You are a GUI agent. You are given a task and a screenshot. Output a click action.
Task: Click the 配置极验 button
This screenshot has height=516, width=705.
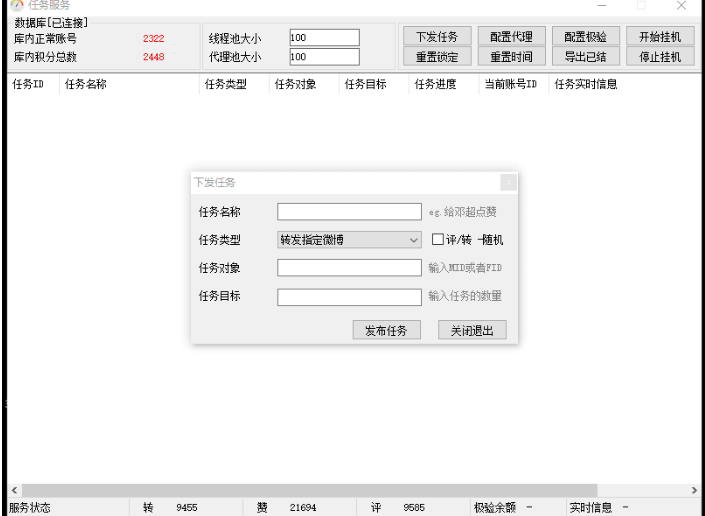(585, 36)
